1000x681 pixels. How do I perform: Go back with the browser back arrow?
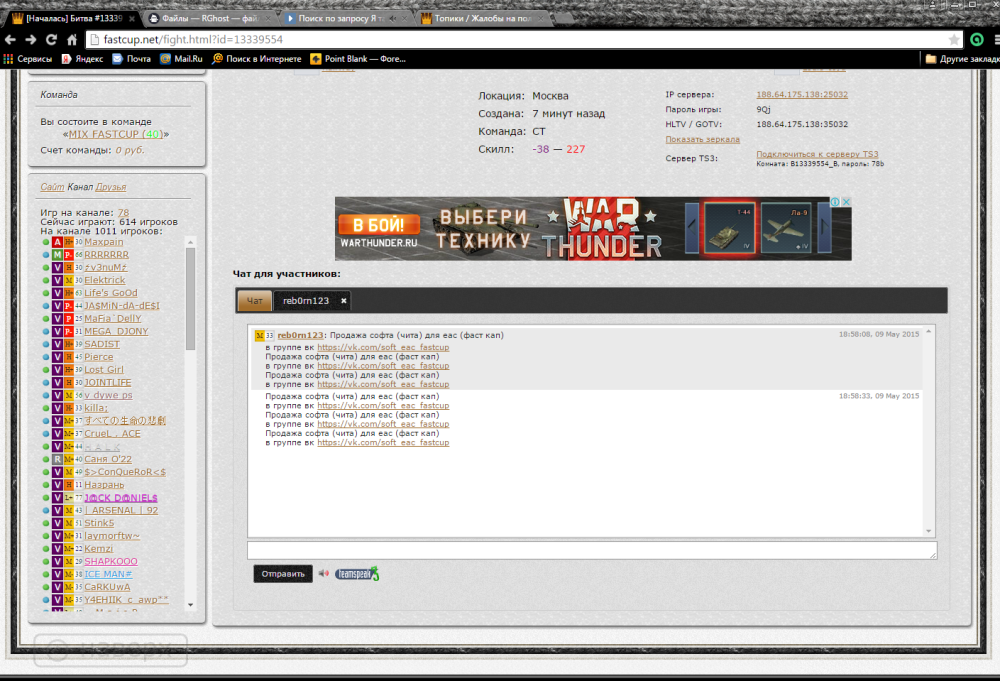click(10, 40)
